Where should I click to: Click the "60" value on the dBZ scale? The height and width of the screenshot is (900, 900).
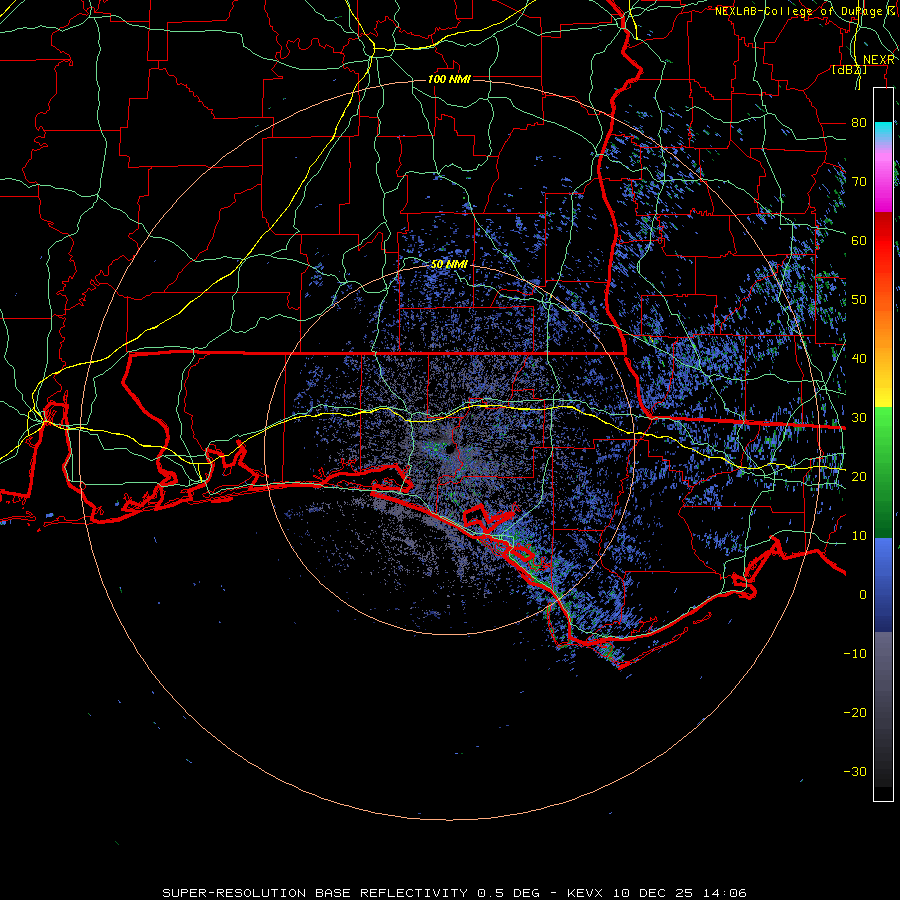coord(859,240)
